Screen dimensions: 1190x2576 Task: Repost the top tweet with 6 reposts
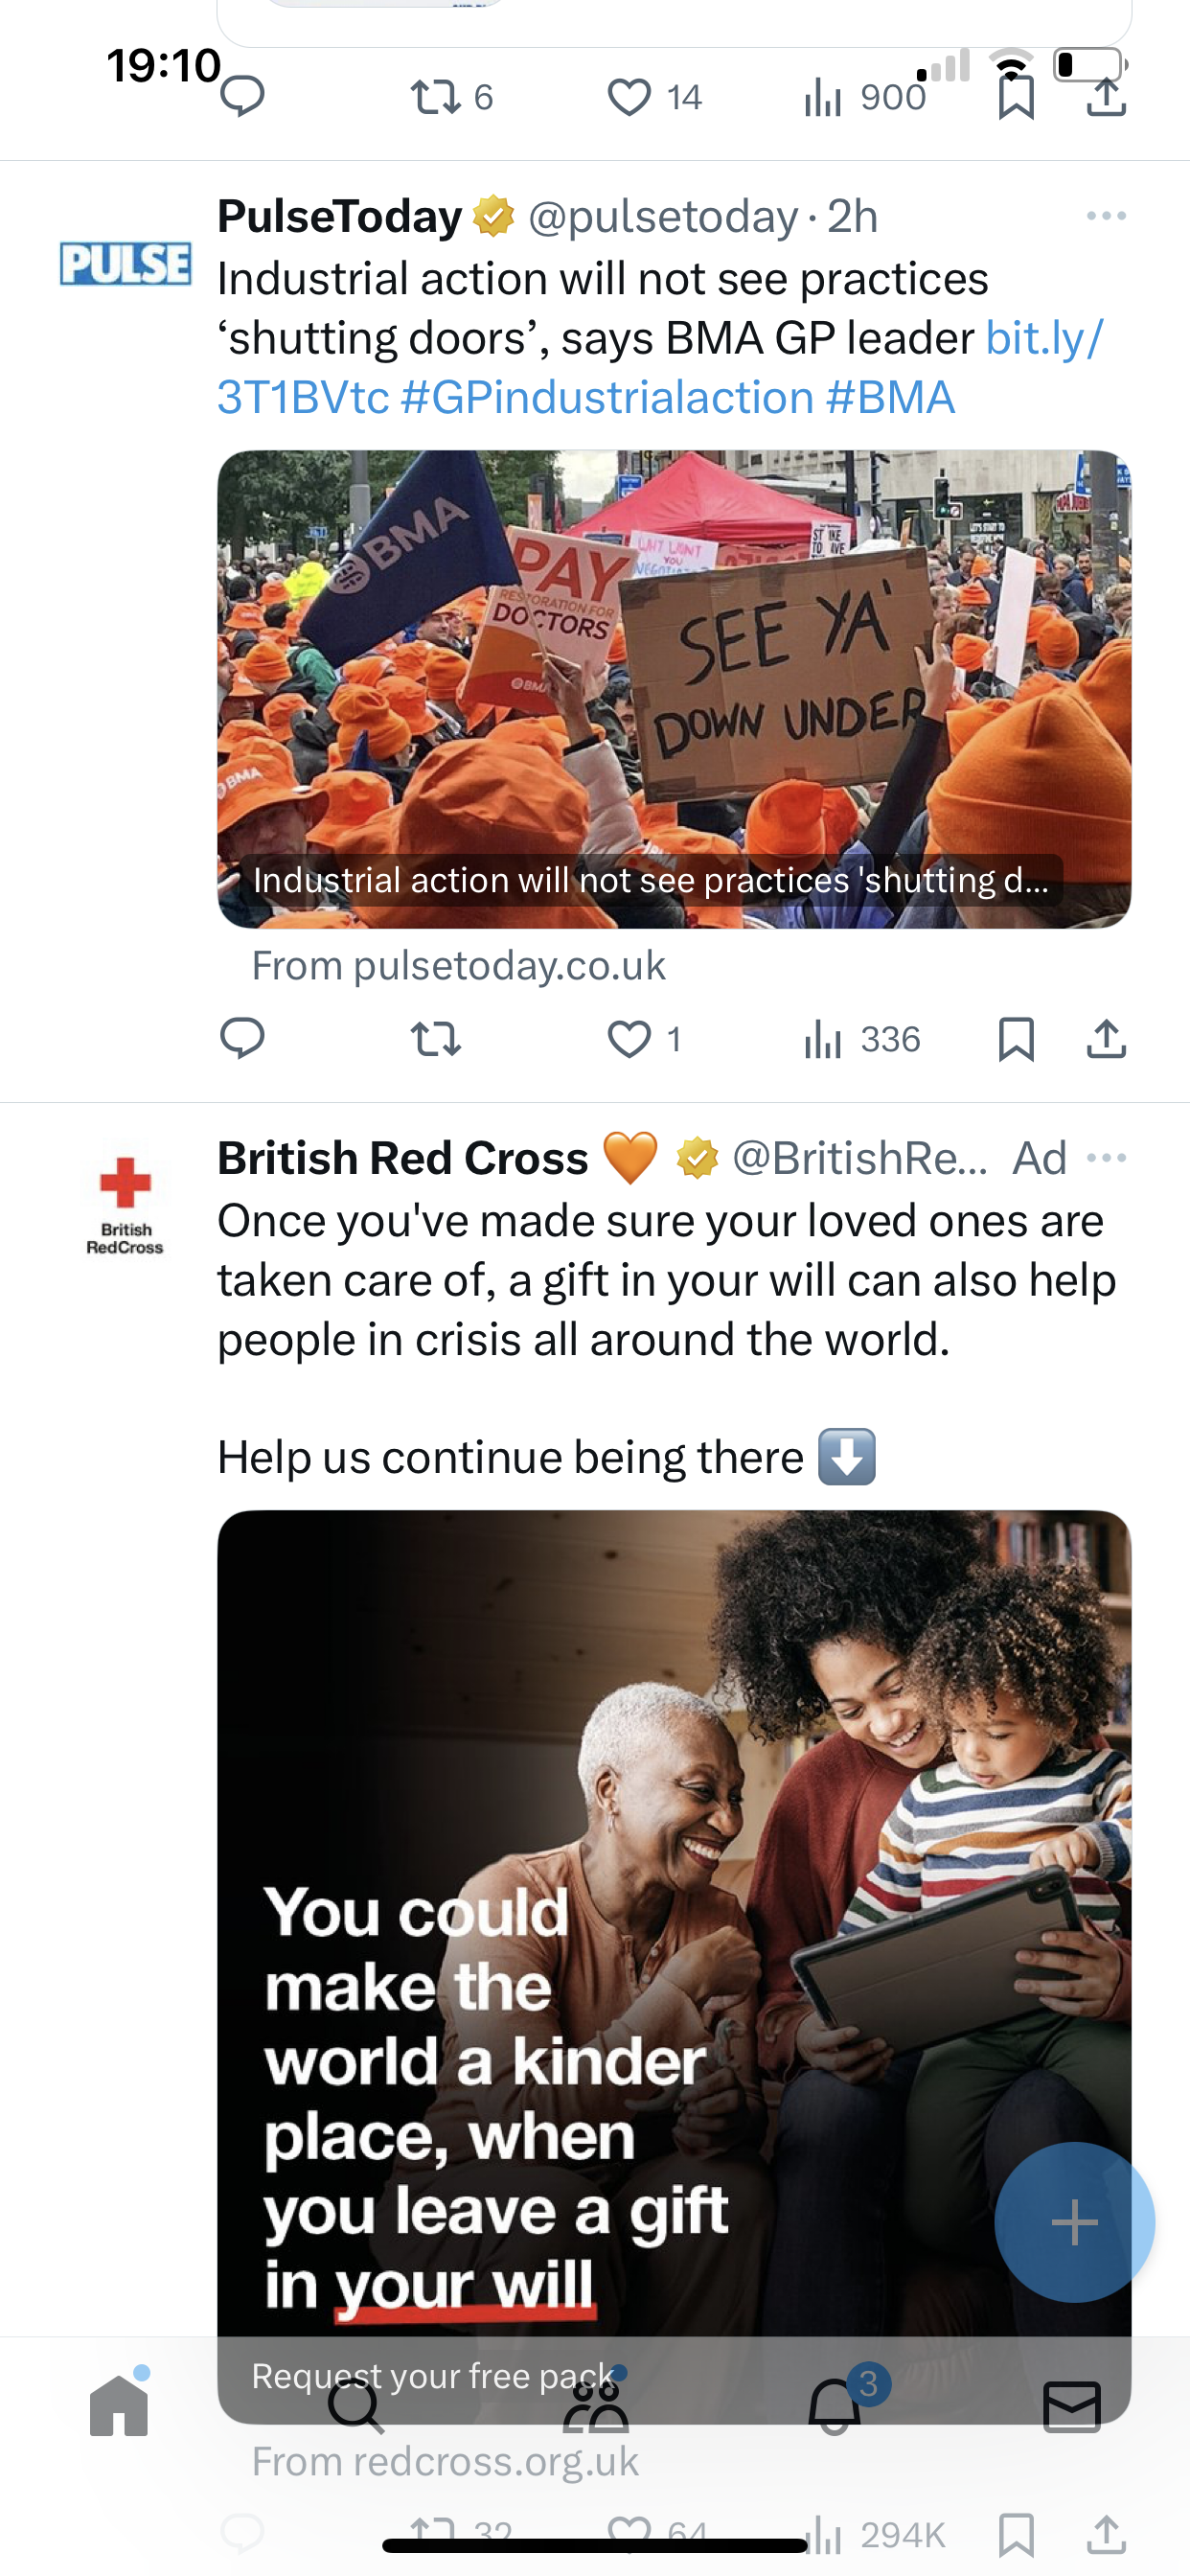click(452, 97)
